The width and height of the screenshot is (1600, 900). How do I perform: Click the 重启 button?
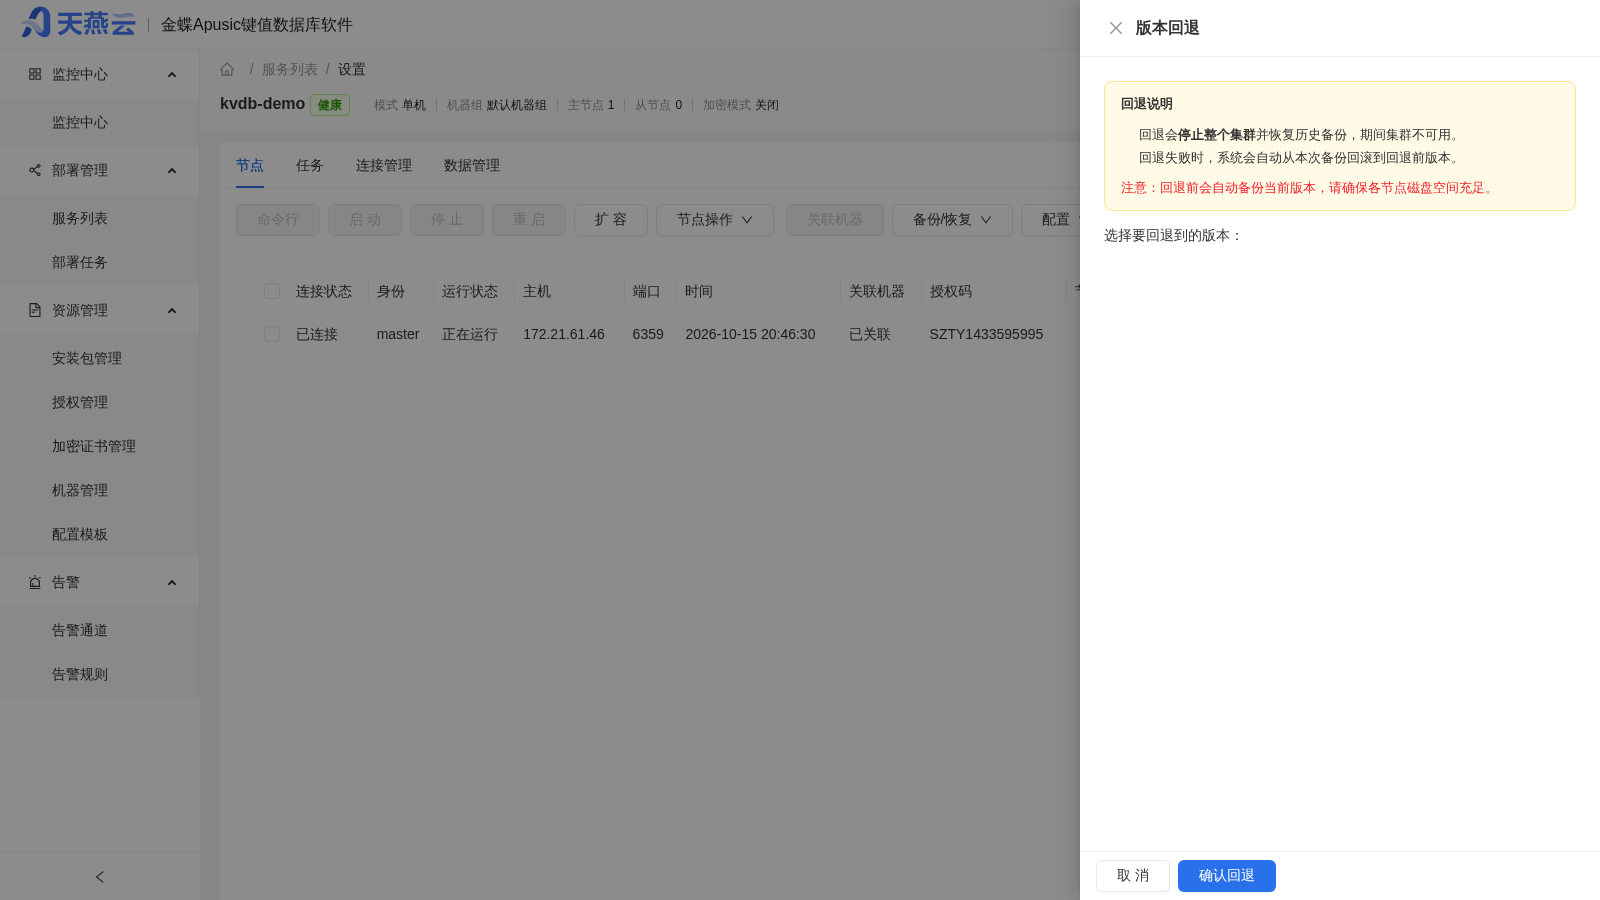[529, 220]
